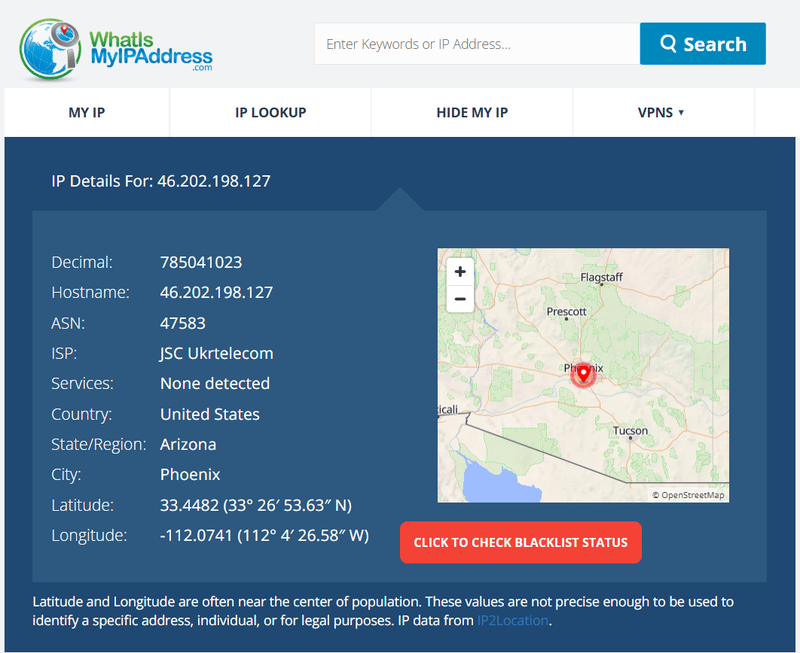Click the WhatIsMyIPAddress globe logo
The image size is (800, 653).
pyautogui.click(x=47, y=44)
